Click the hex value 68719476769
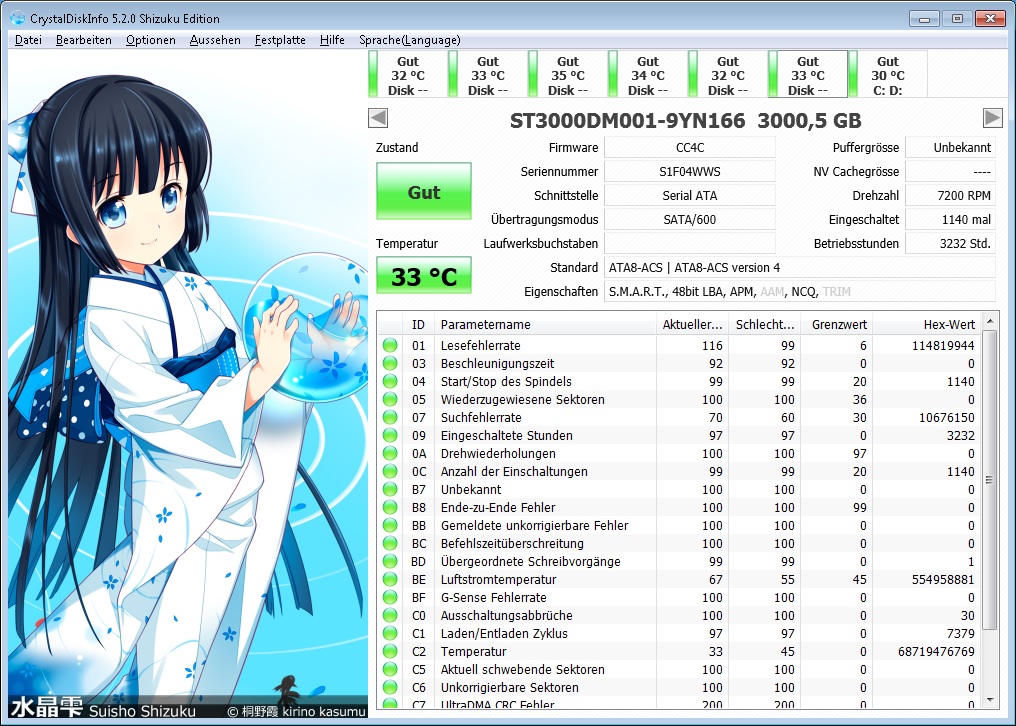The height and width of the screenshot is (726, 1016). tap(936, 651)
